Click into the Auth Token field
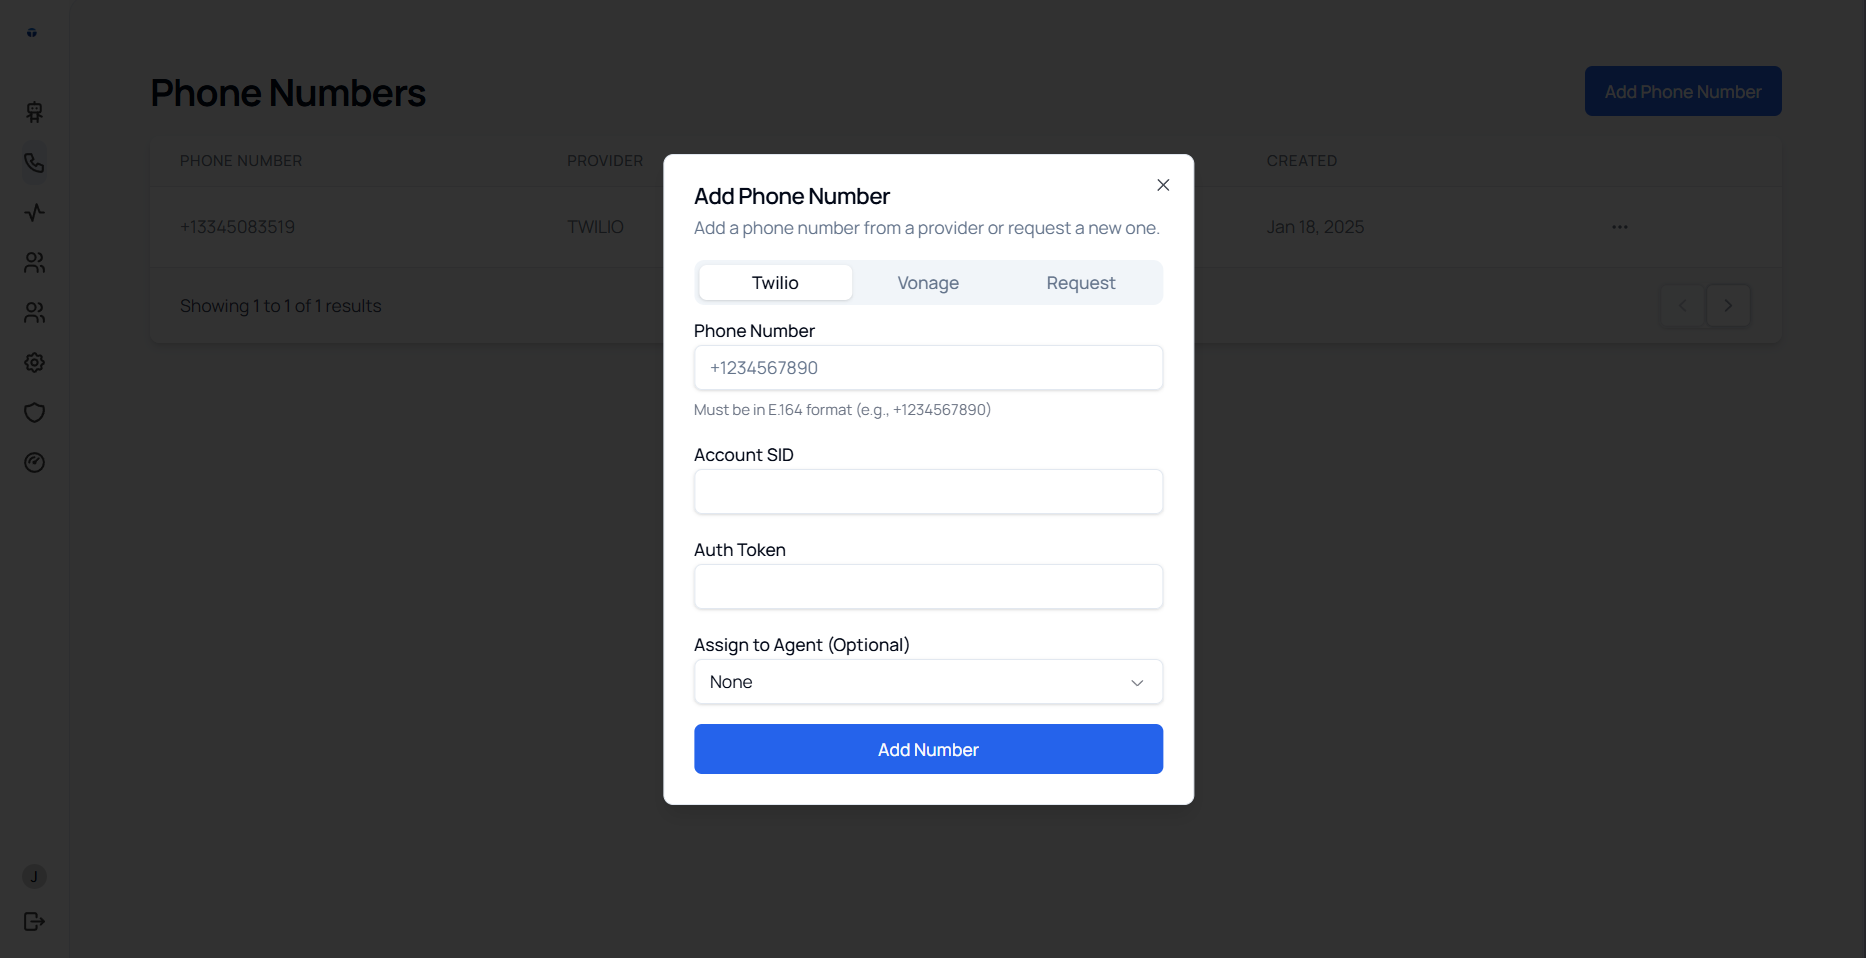1866x958 pixels. tap(928, 587)
